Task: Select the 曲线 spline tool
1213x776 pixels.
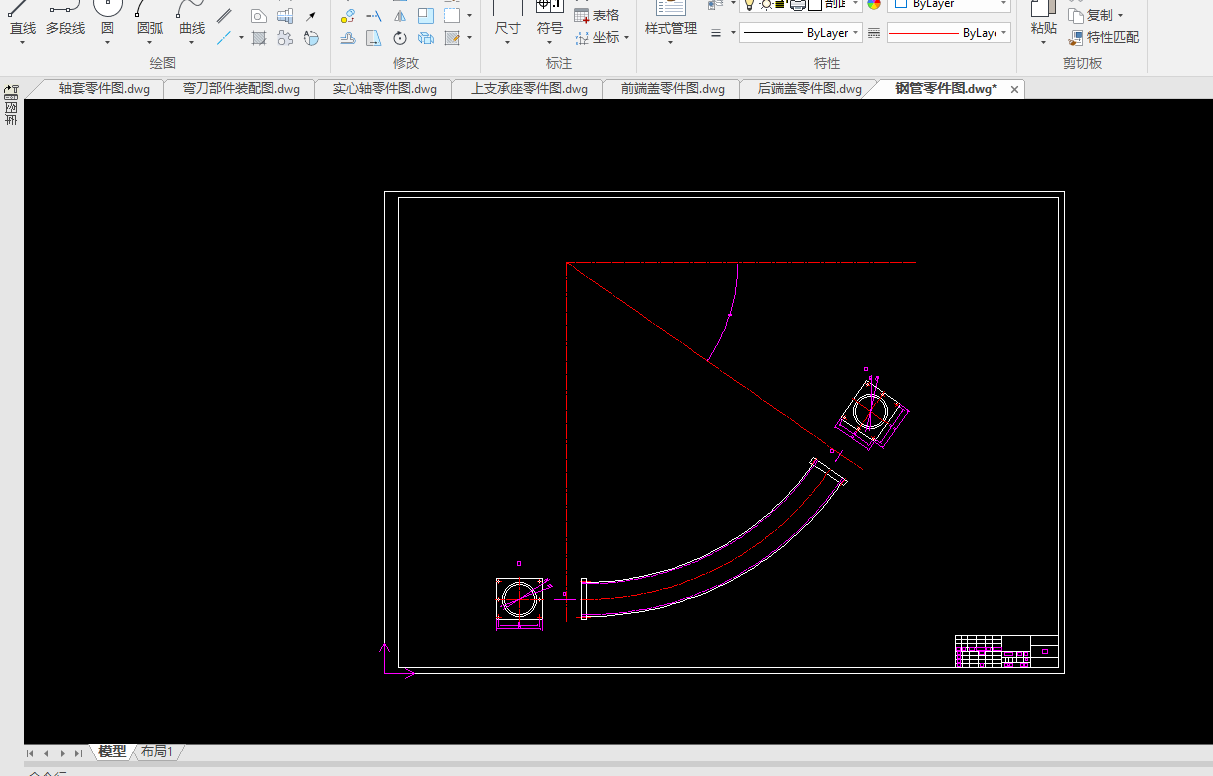Action: coord(192,20)
